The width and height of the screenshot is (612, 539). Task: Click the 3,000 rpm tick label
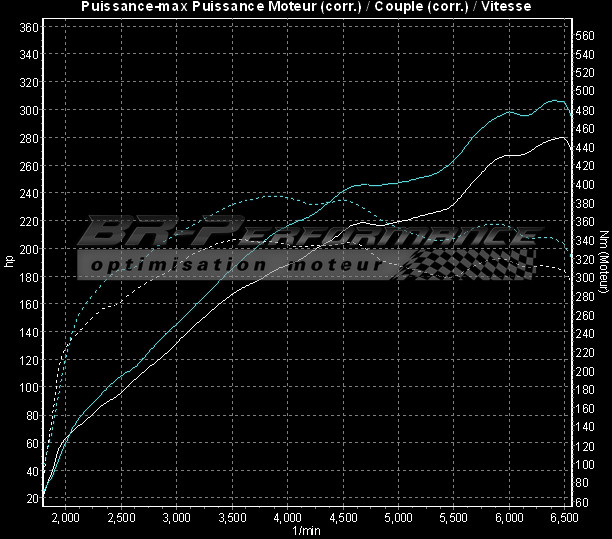(x=176, y=518)
